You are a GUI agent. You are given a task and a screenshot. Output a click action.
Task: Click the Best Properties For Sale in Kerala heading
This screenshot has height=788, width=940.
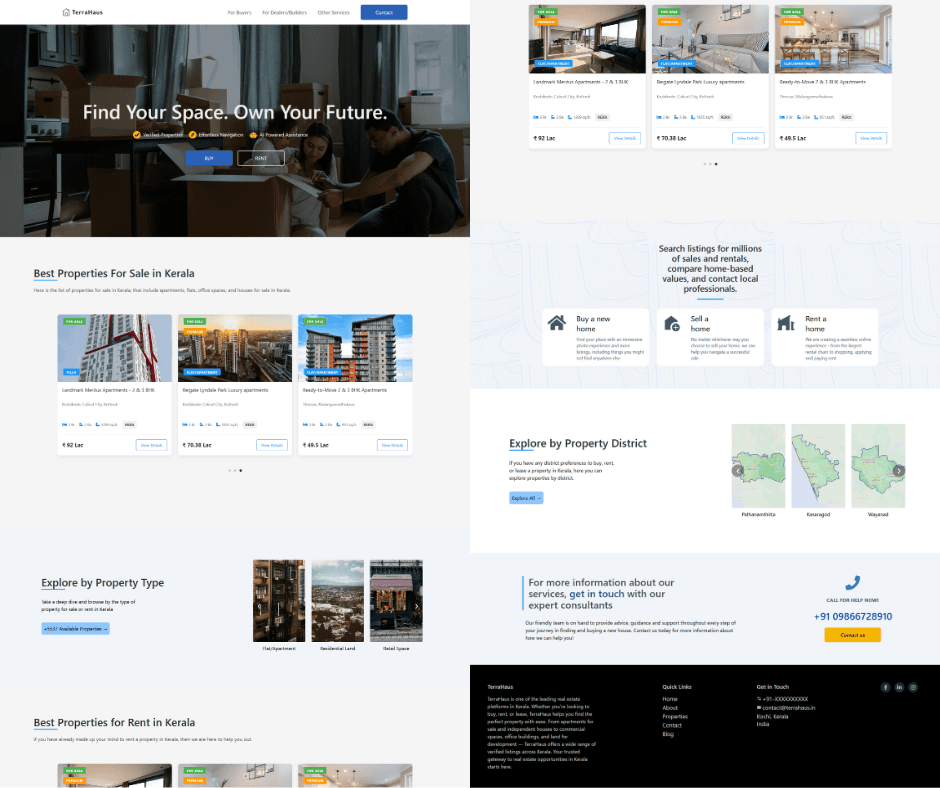(114, 273)
